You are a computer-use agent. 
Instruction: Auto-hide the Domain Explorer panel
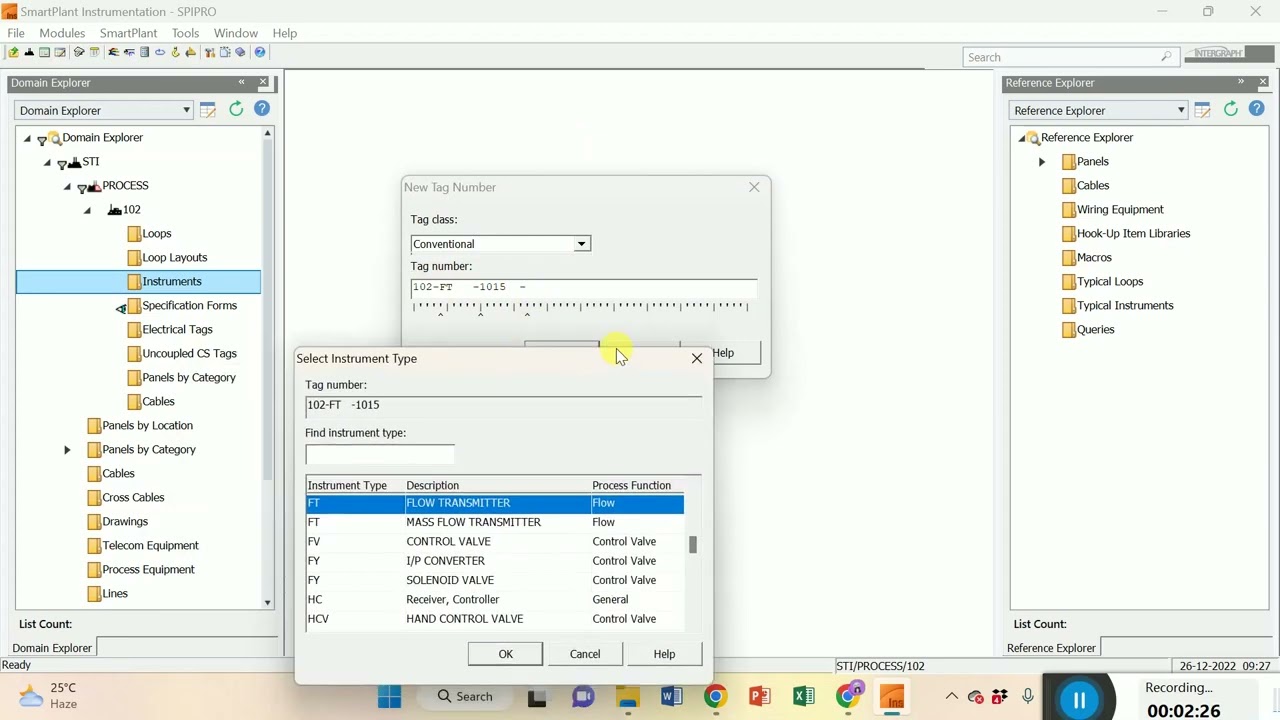click(241, 82)
